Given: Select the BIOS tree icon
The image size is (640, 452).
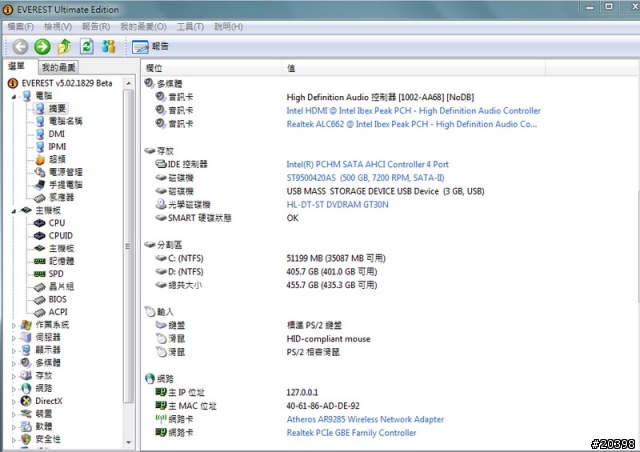Looking at the screenshot, I should coord(40,300).
